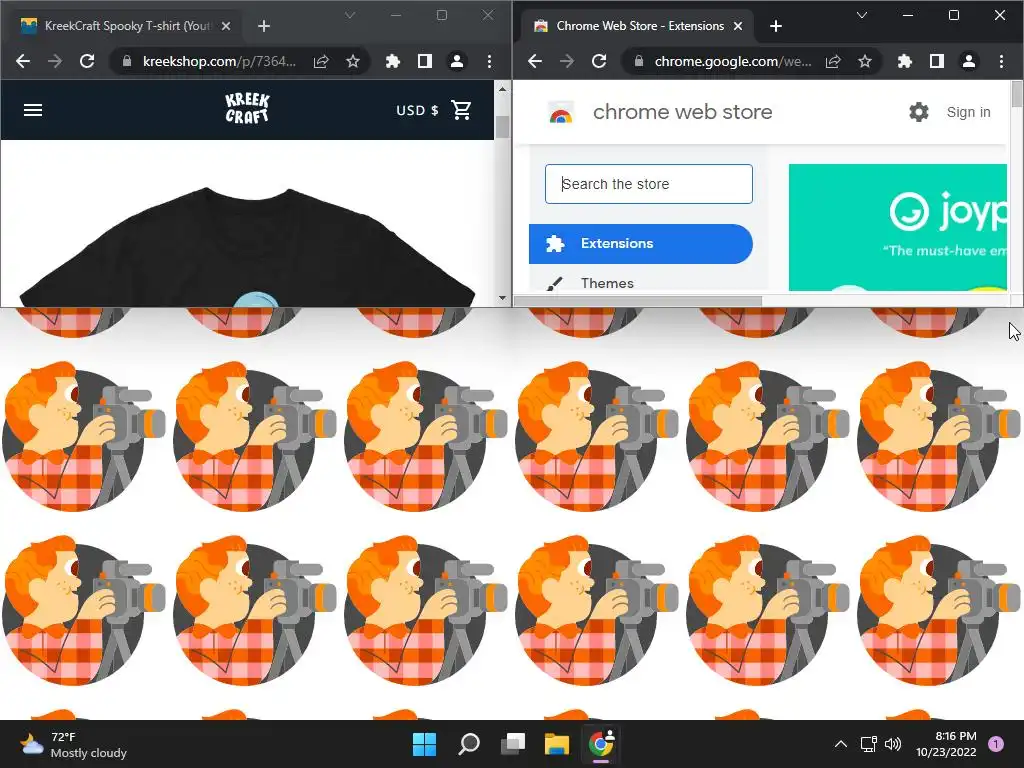Open File Explorer from the taskbar
Viewport: 1024px width, 768px height.
557,744
